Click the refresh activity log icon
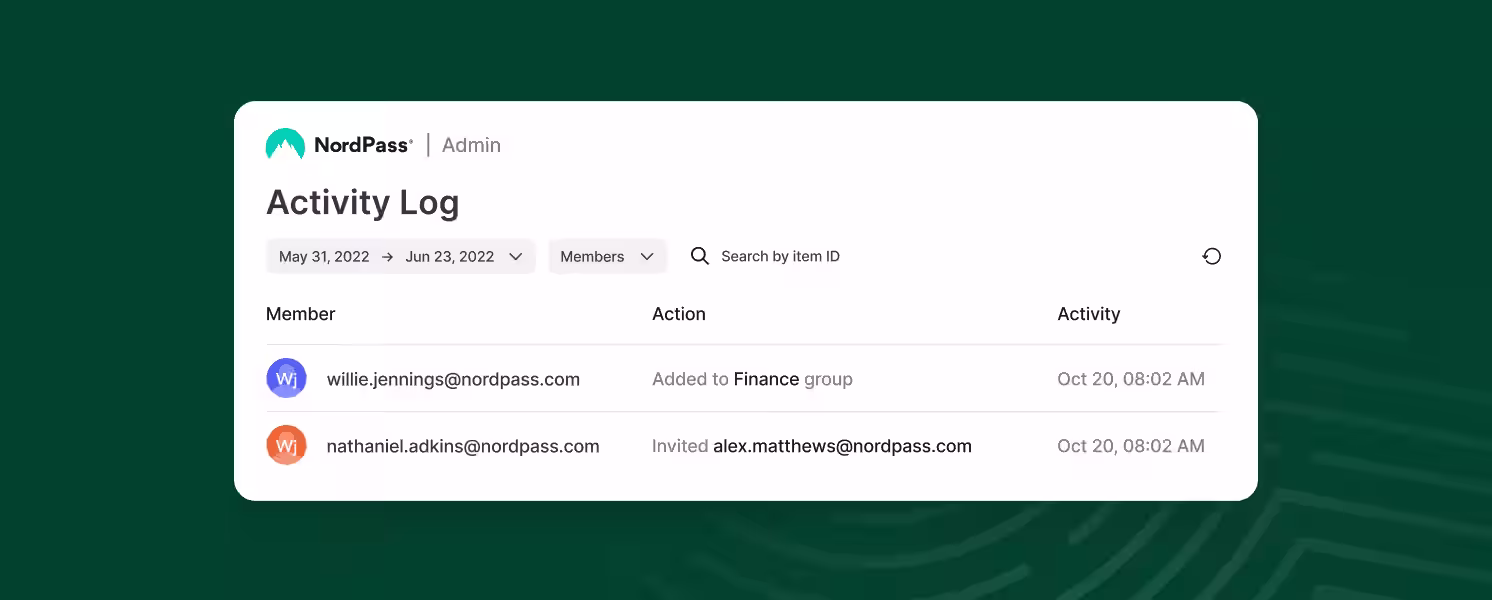 click(1211, 257)
